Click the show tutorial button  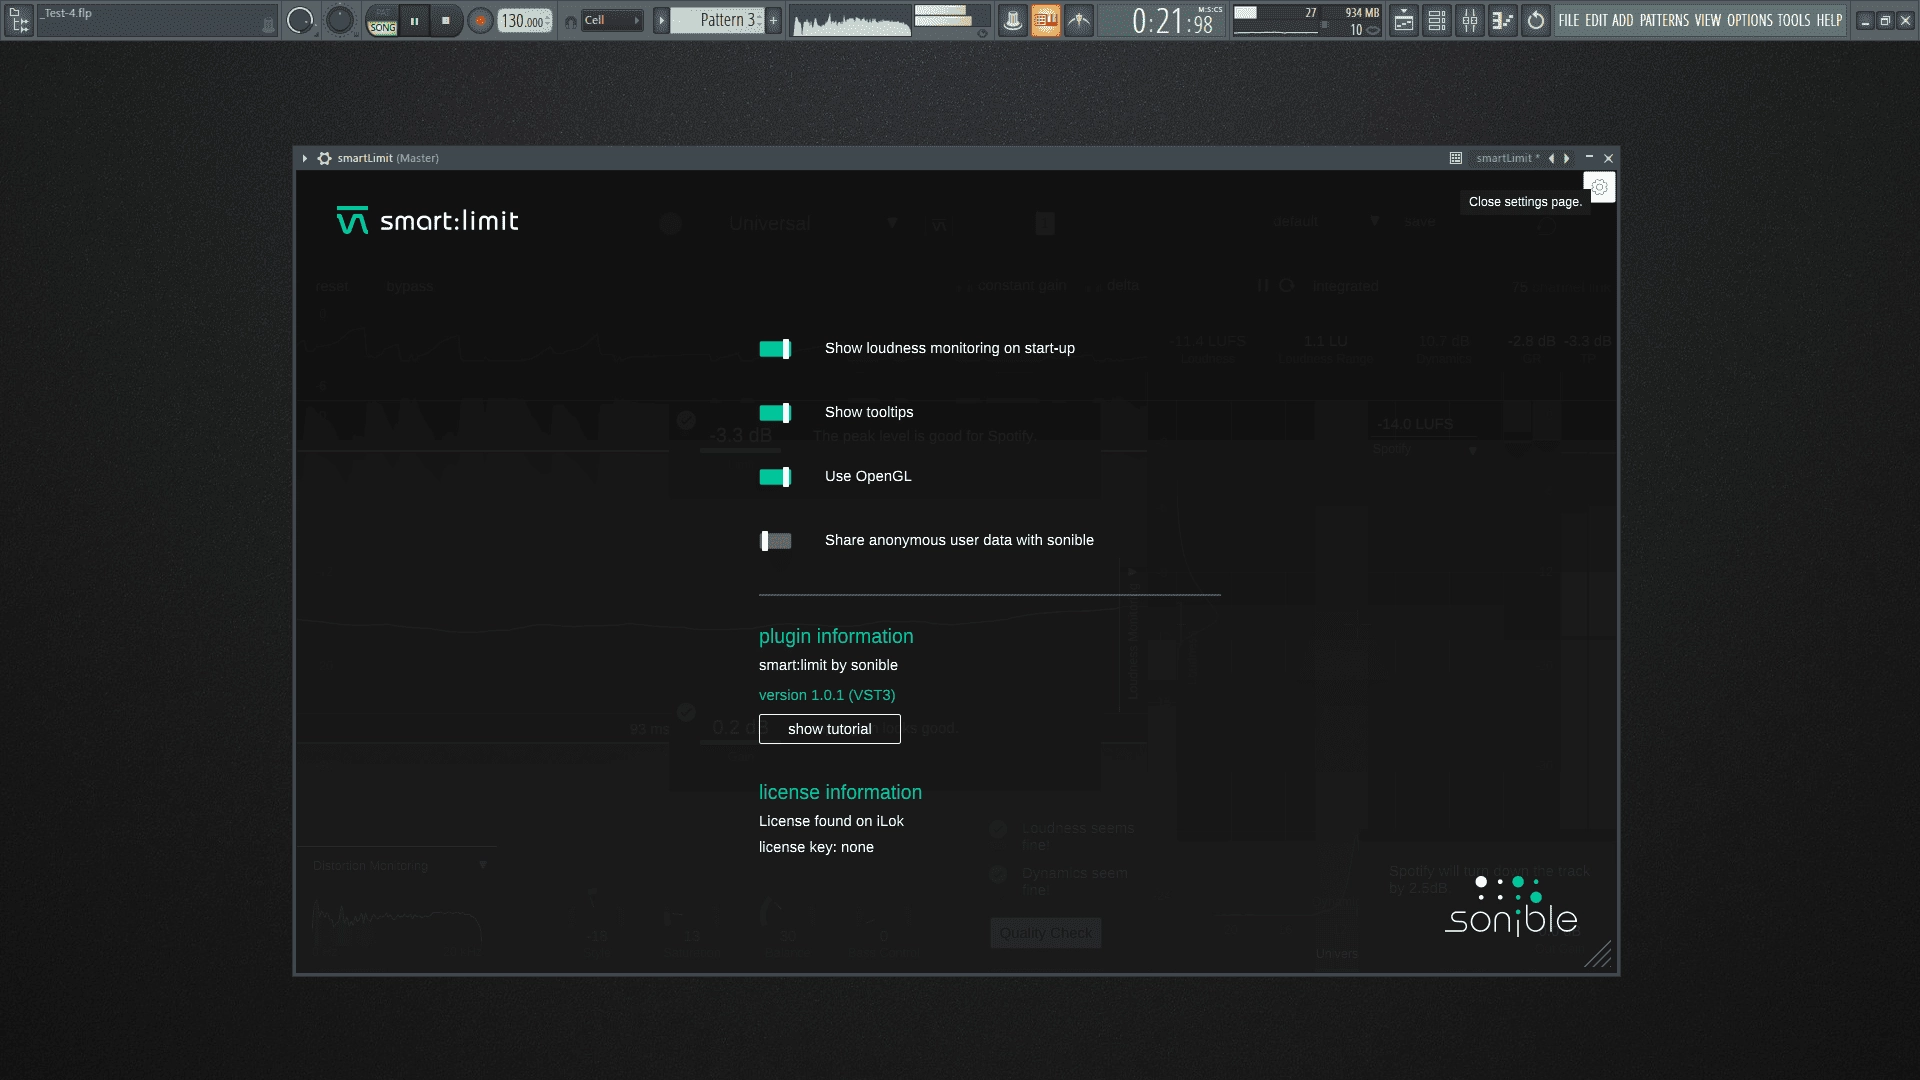pos(830,729)
